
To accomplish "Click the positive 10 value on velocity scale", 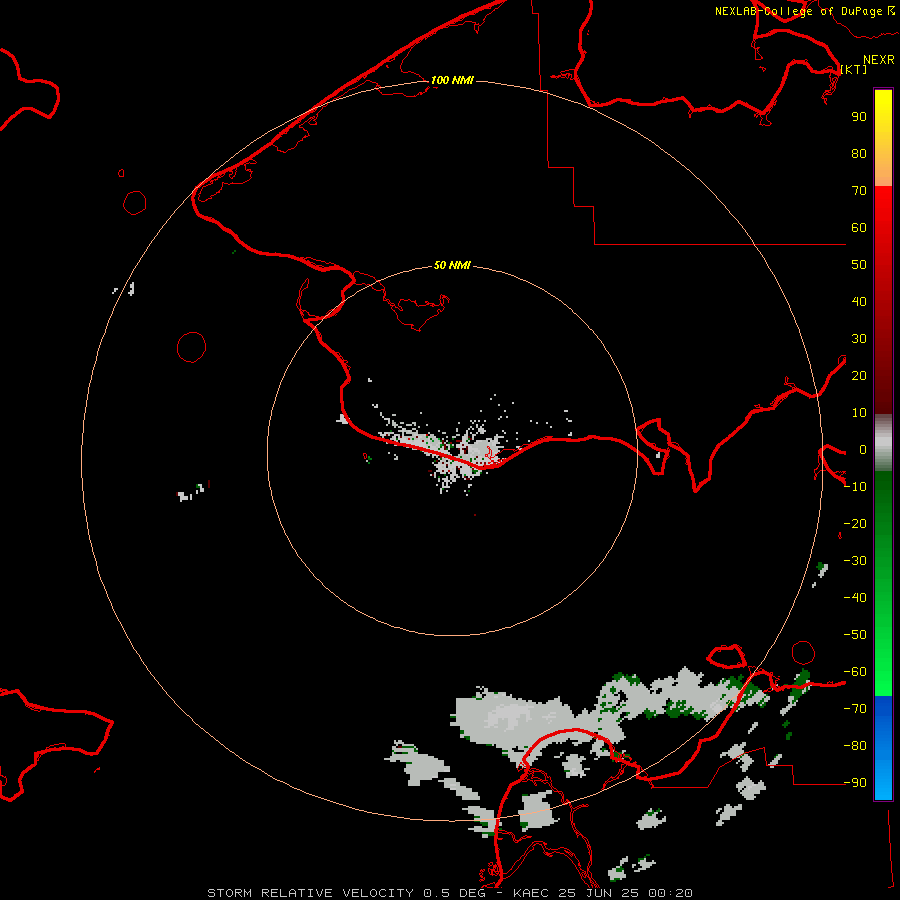I will tap(859, 413).
